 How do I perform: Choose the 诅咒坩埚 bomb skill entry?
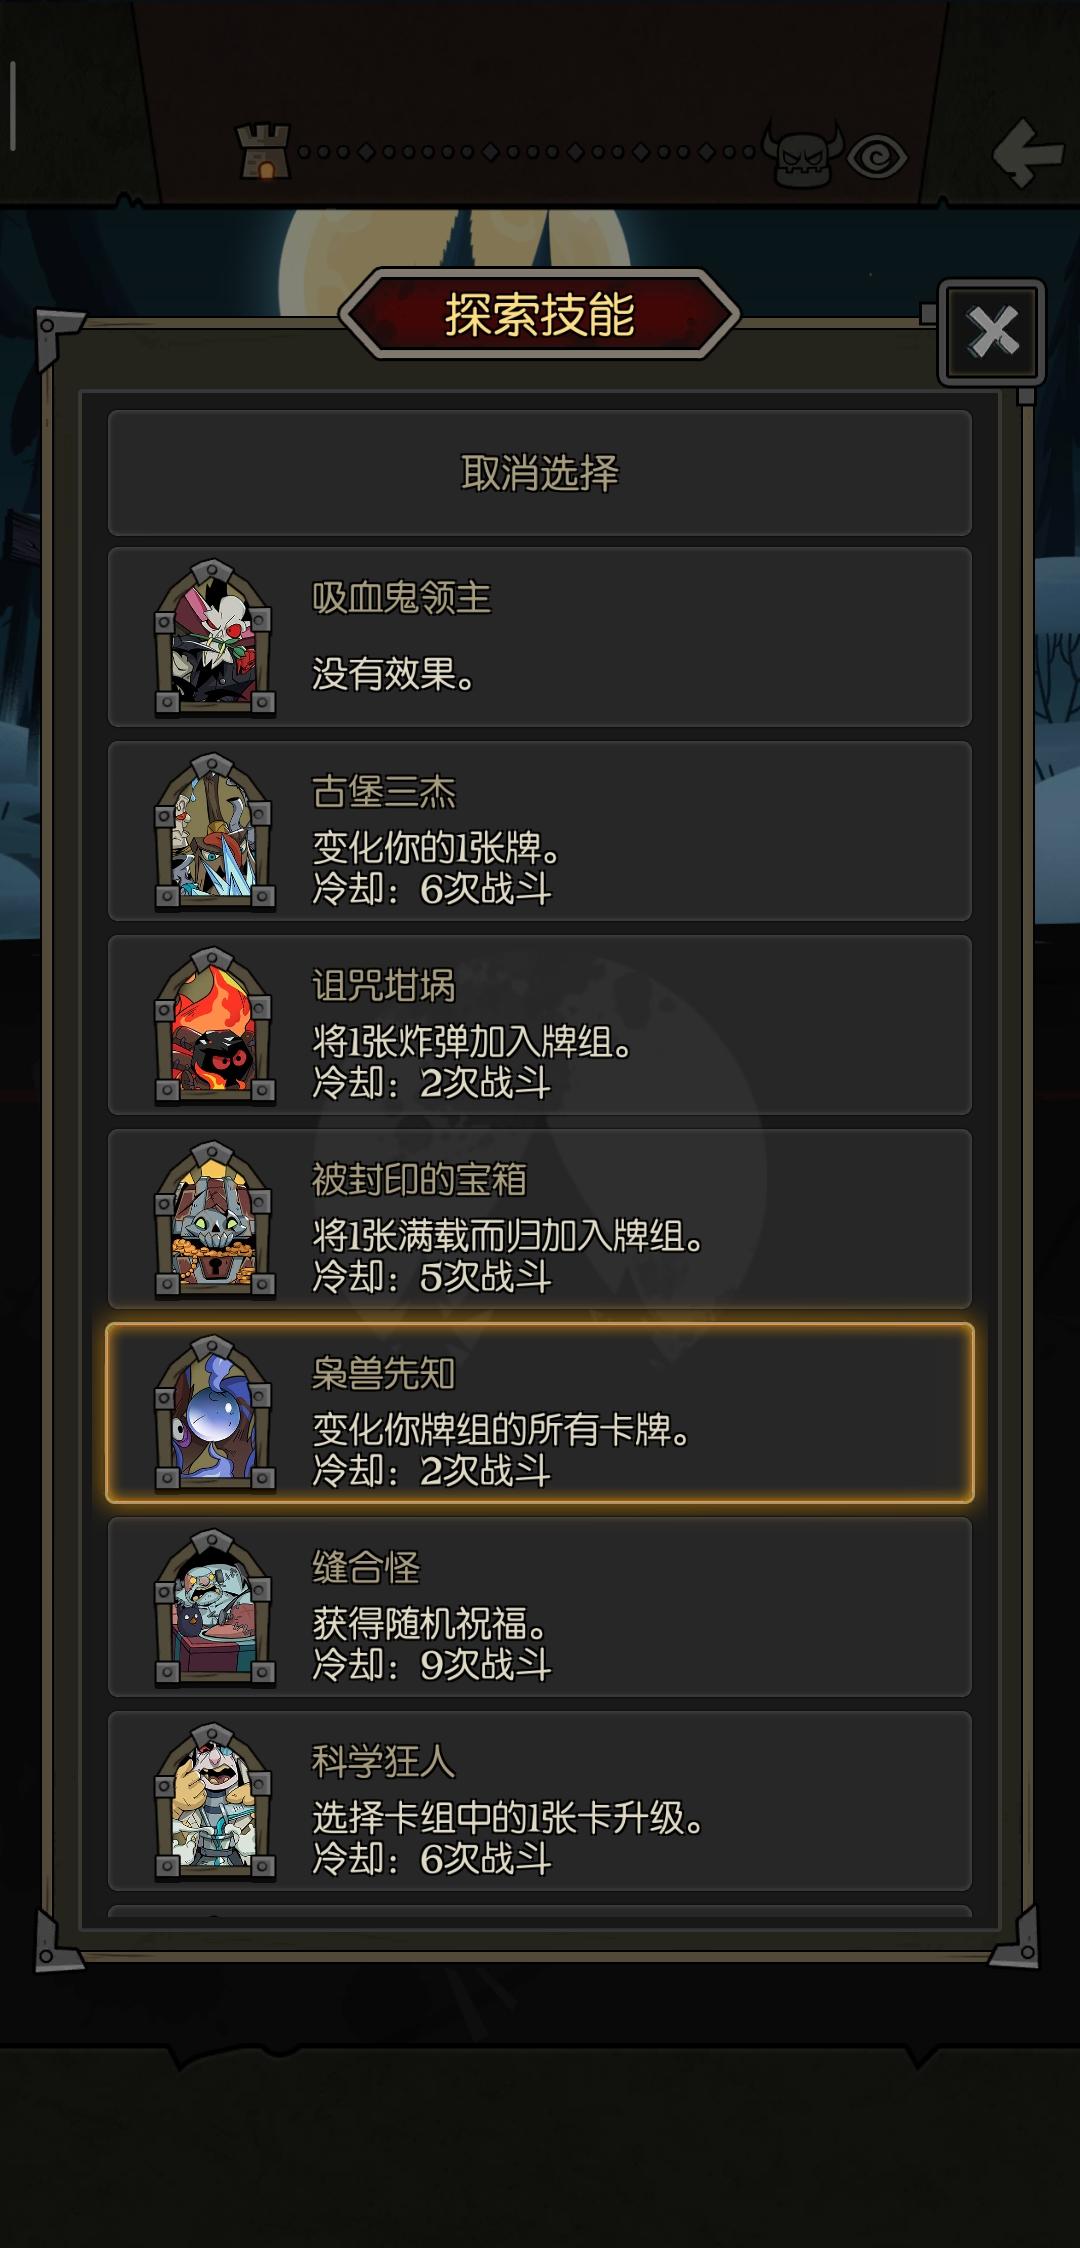(x=540, y=1025)
